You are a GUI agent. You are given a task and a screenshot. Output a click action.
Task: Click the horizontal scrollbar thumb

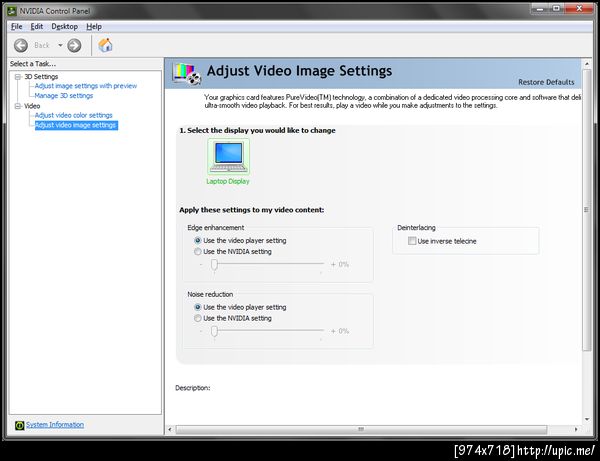coord(361,429)
